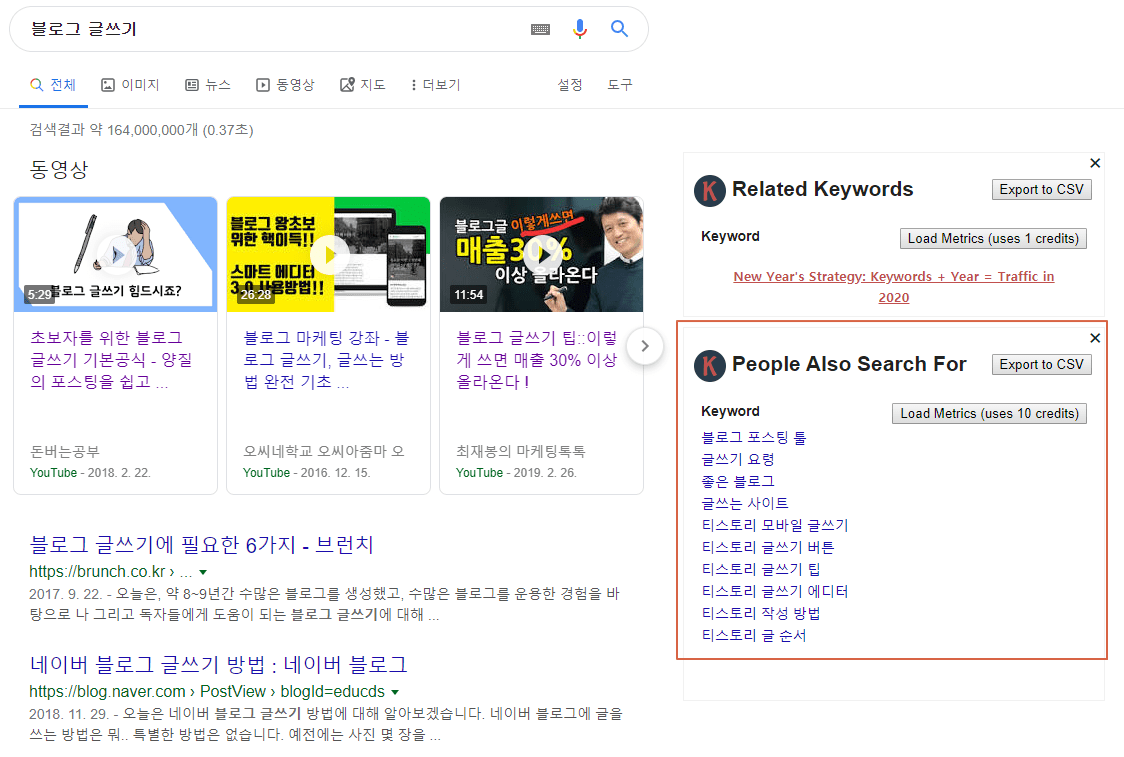
Task: Click the 돈버는공부 channel name
Action: (65, 452)
